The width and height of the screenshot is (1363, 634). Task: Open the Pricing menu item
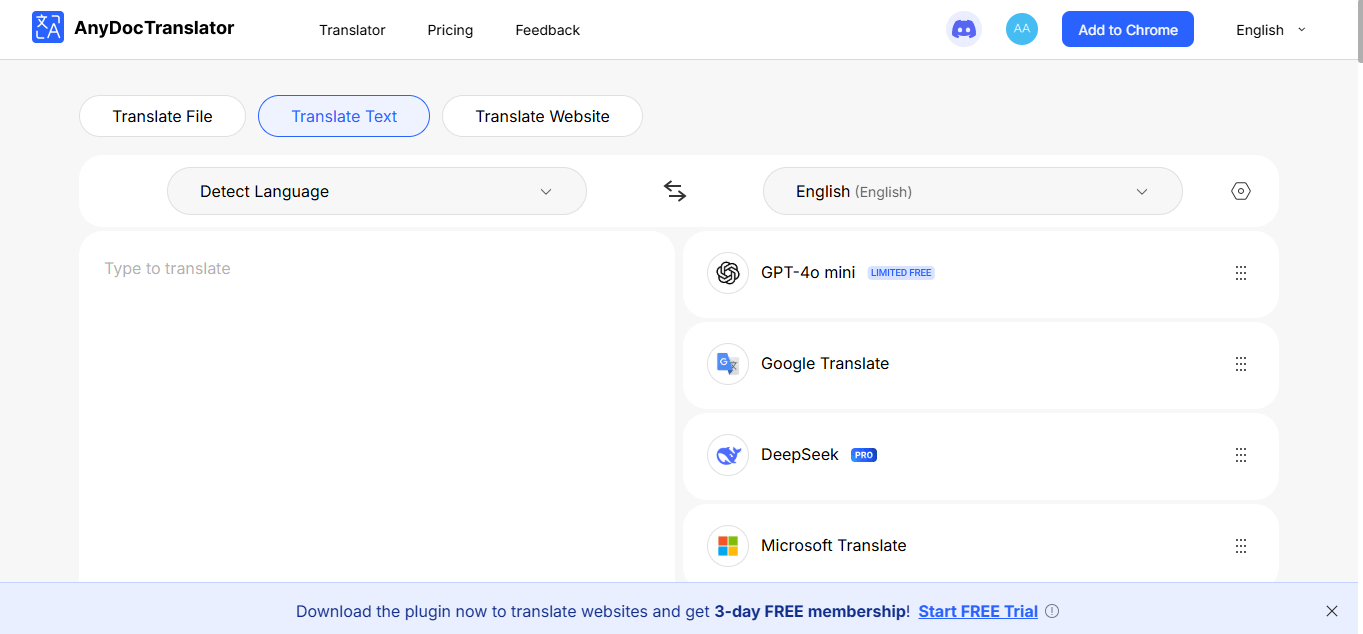(450, 30)
